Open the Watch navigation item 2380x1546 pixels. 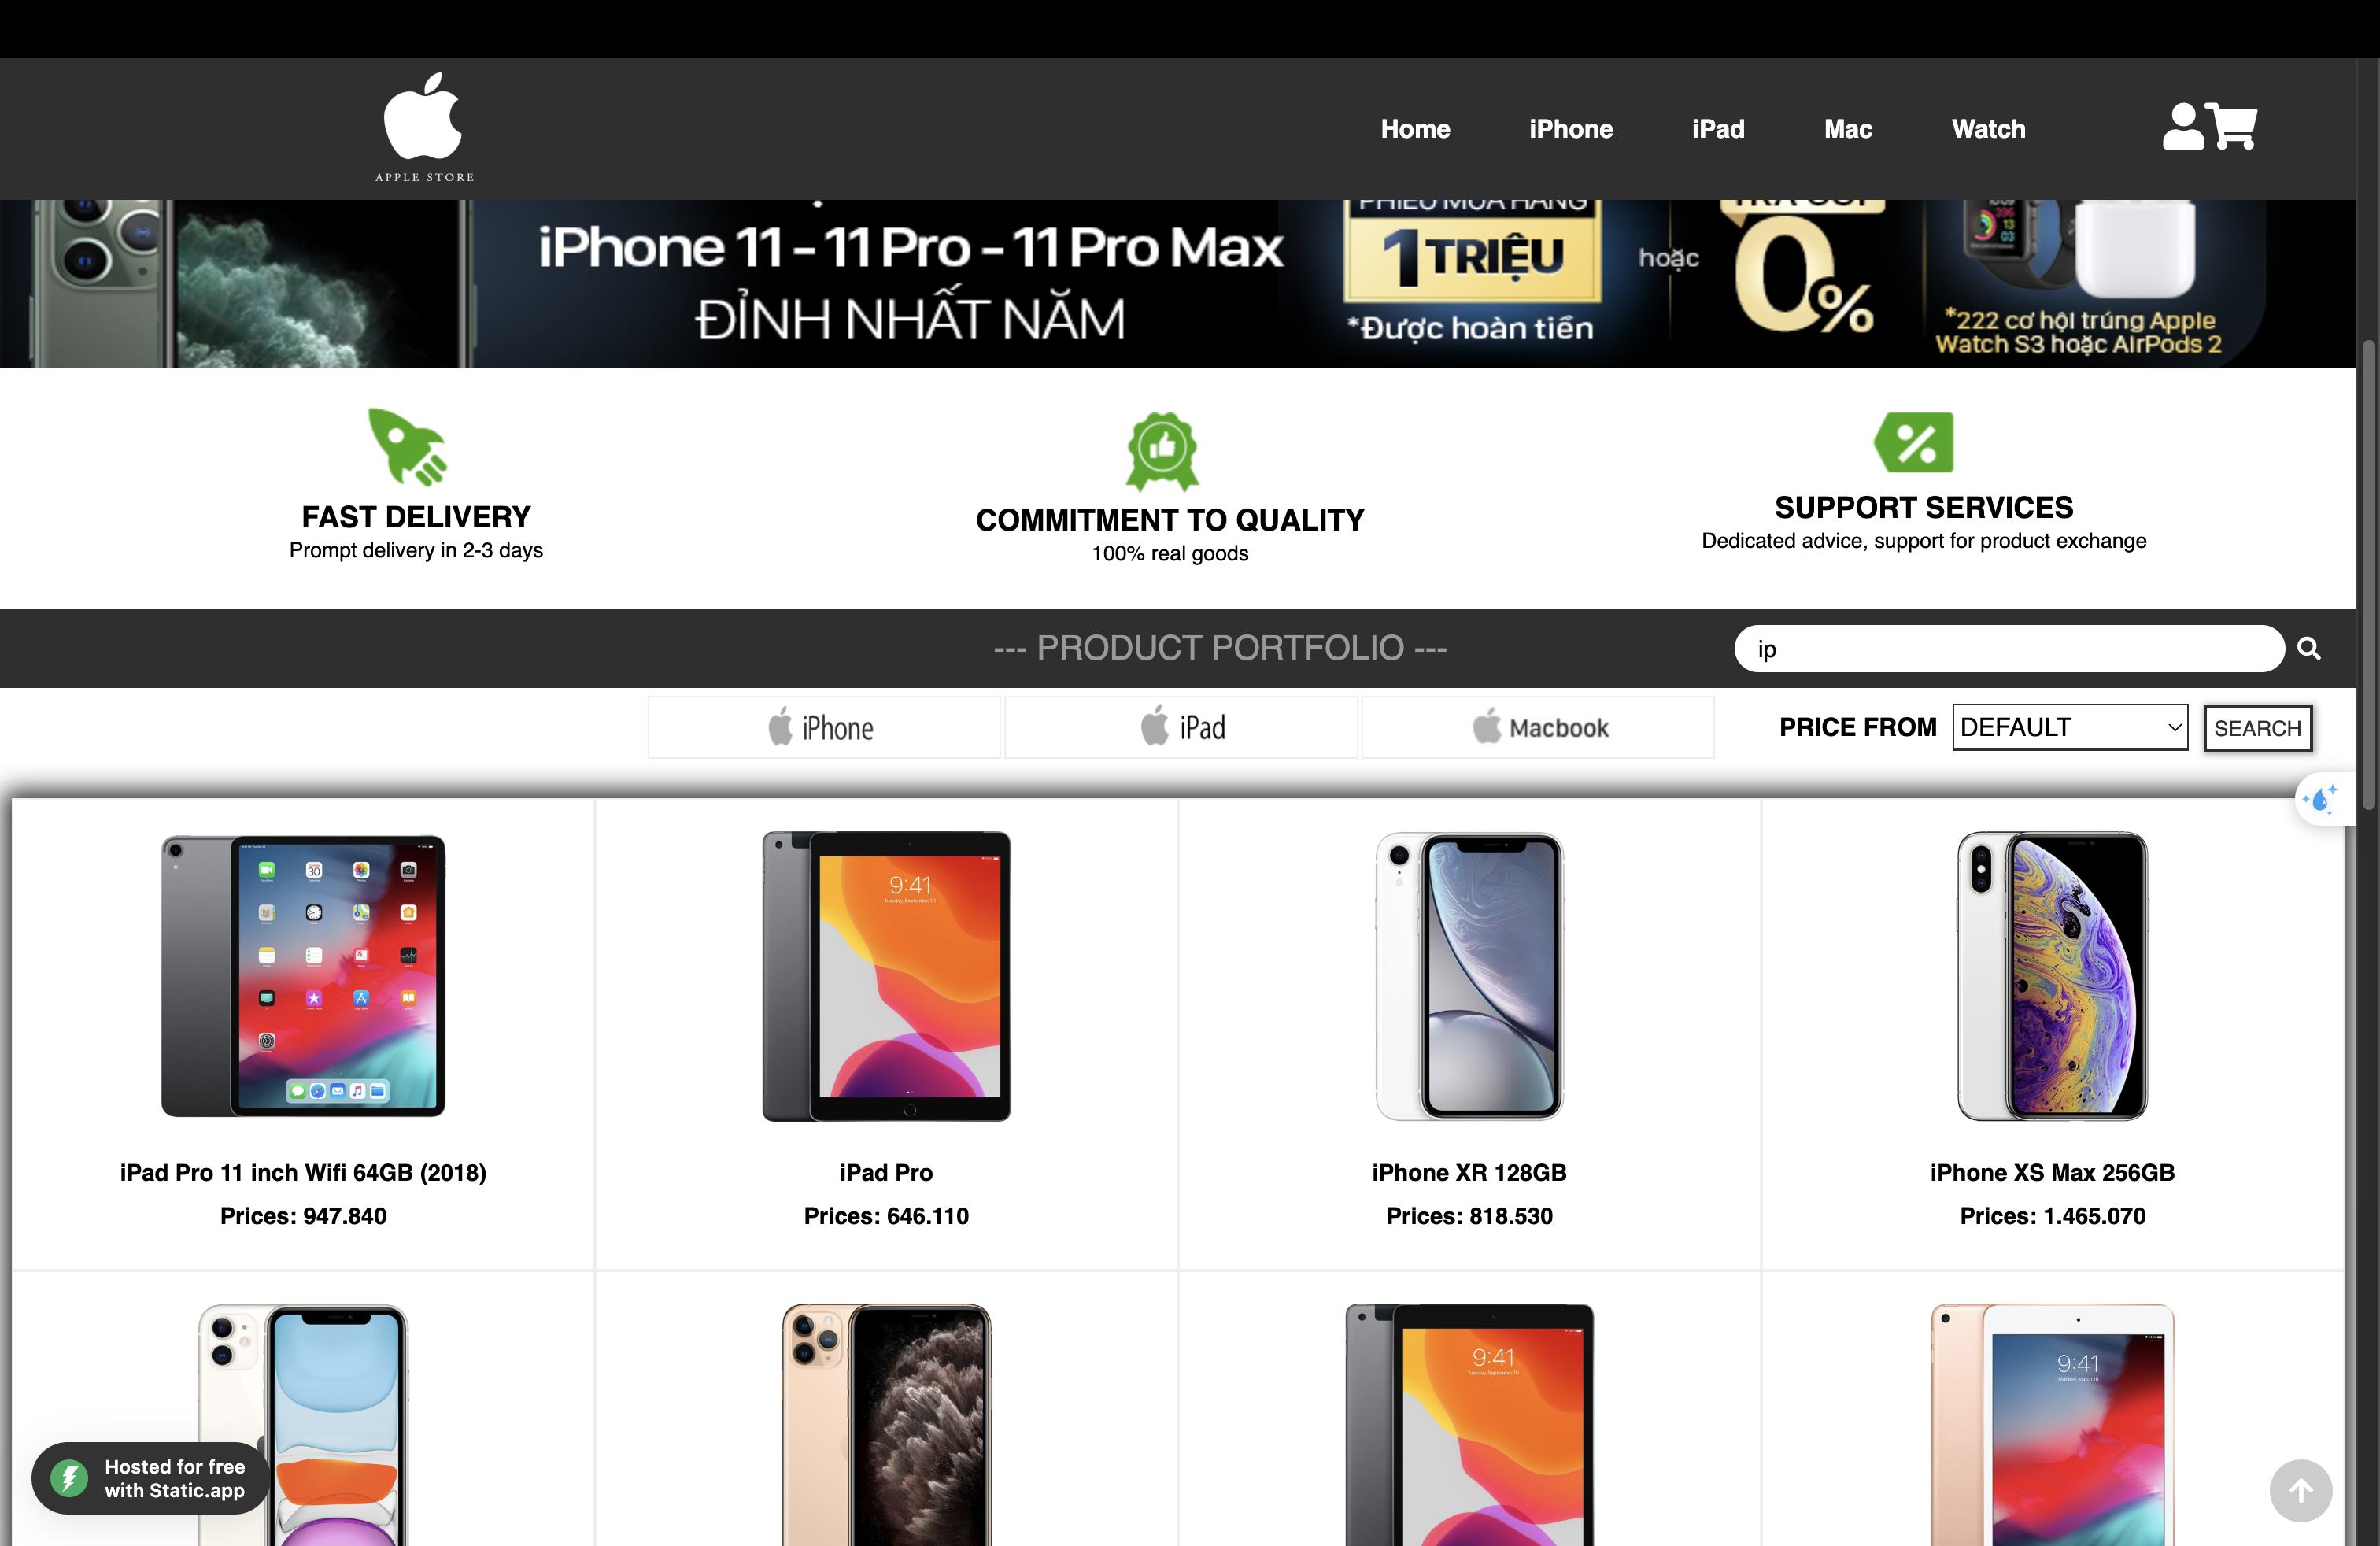coord(1988,129)
